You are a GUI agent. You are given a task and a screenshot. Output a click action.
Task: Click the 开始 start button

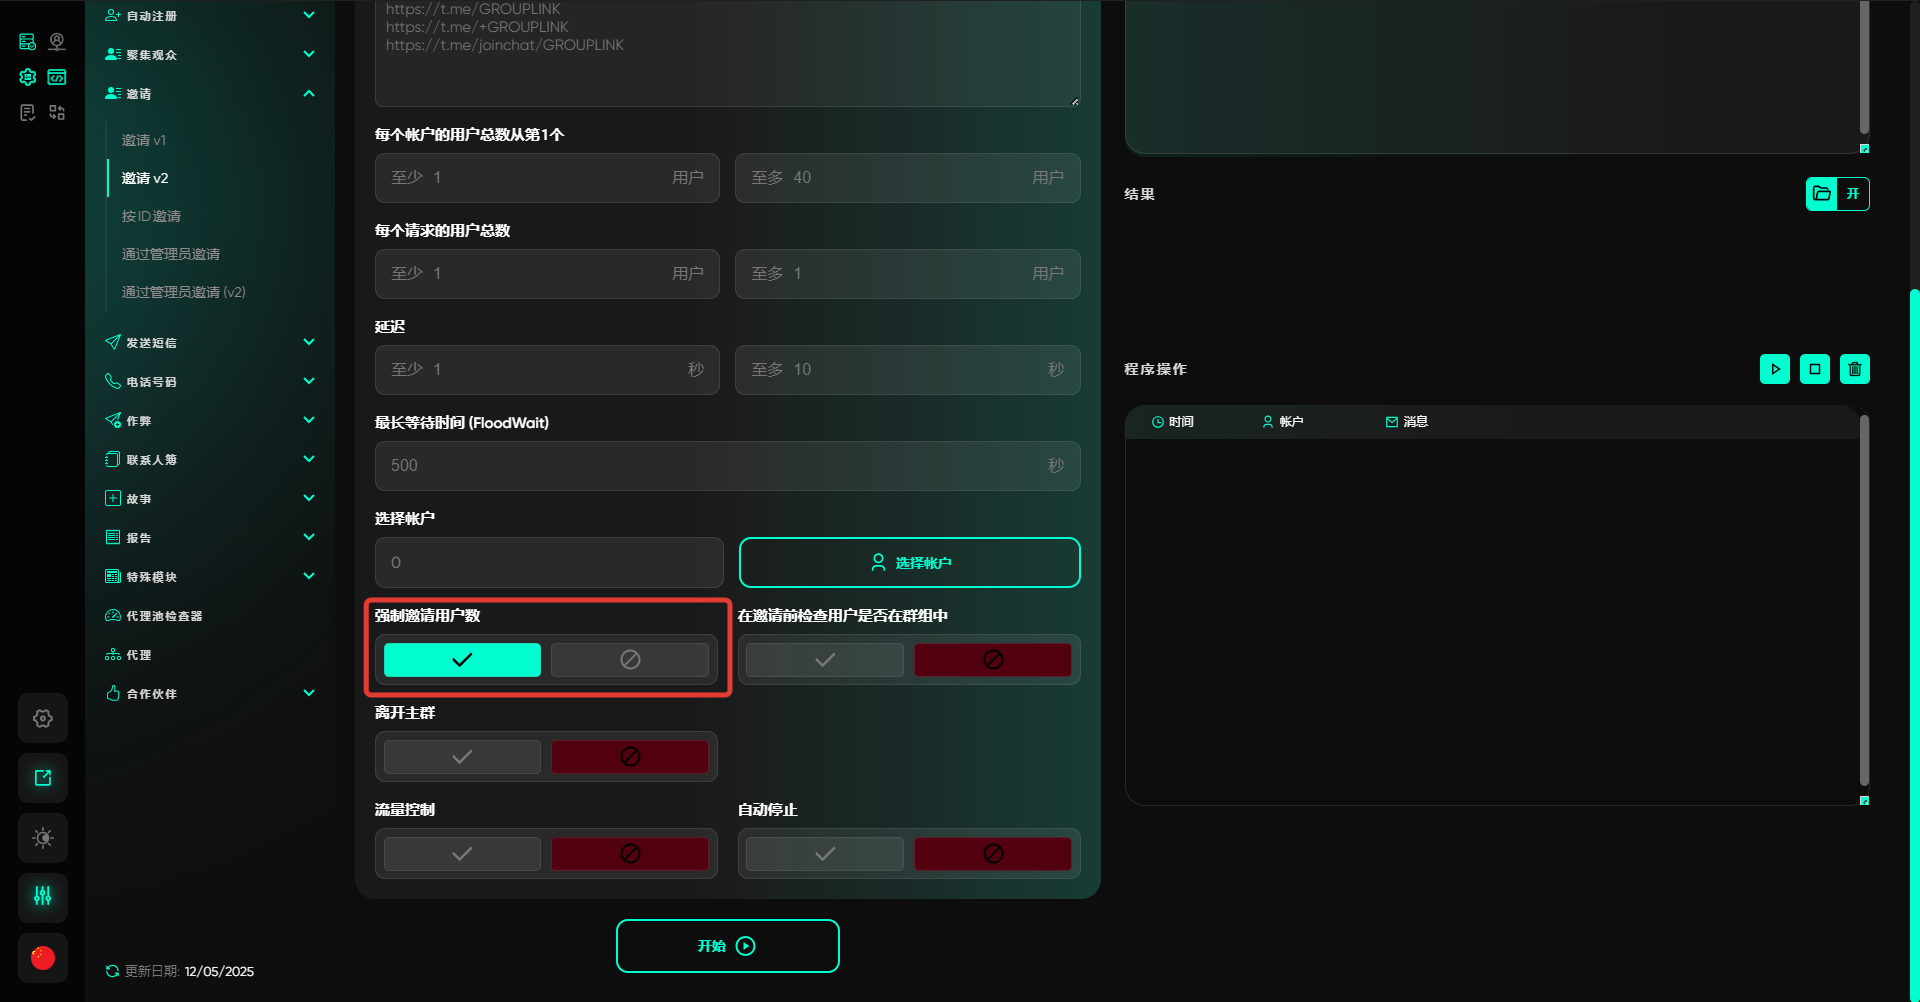pyautogui.click(x=727, y=946)
